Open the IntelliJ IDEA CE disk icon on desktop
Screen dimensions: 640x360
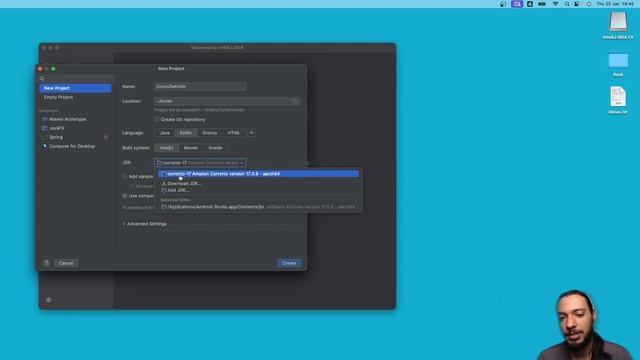tap(618, 21)
